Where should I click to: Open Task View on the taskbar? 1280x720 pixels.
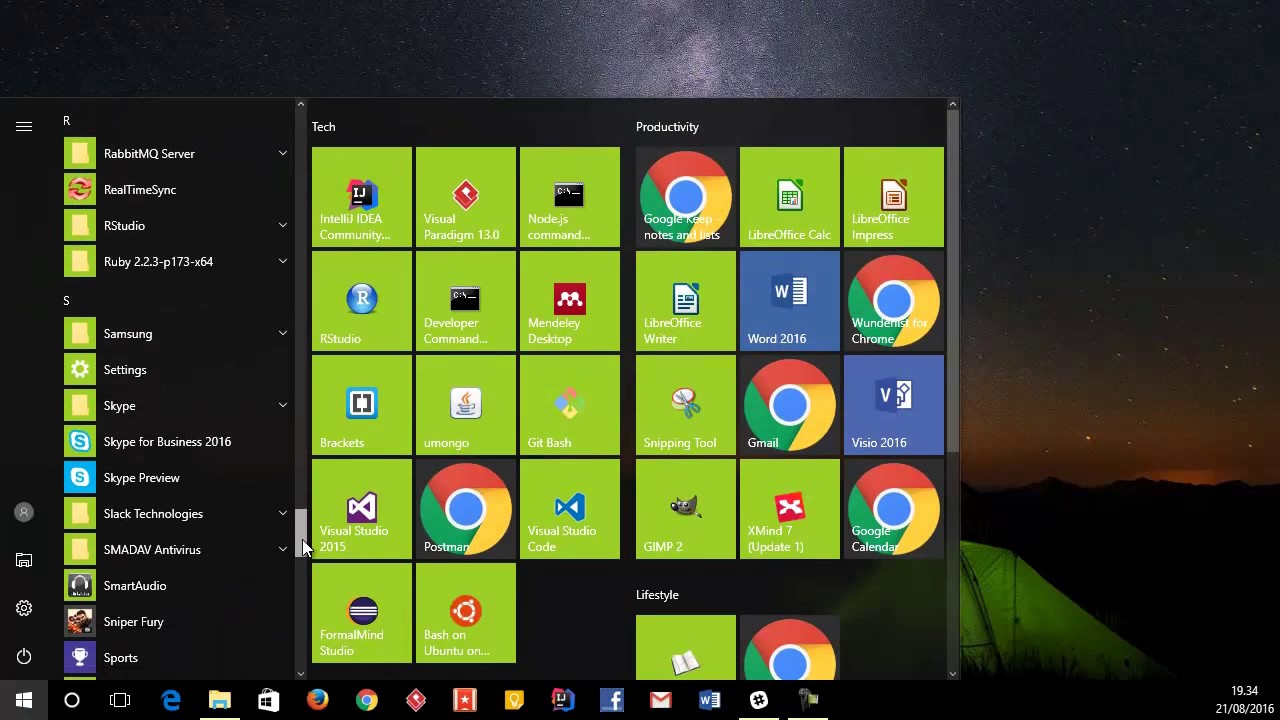coord(120,700)
